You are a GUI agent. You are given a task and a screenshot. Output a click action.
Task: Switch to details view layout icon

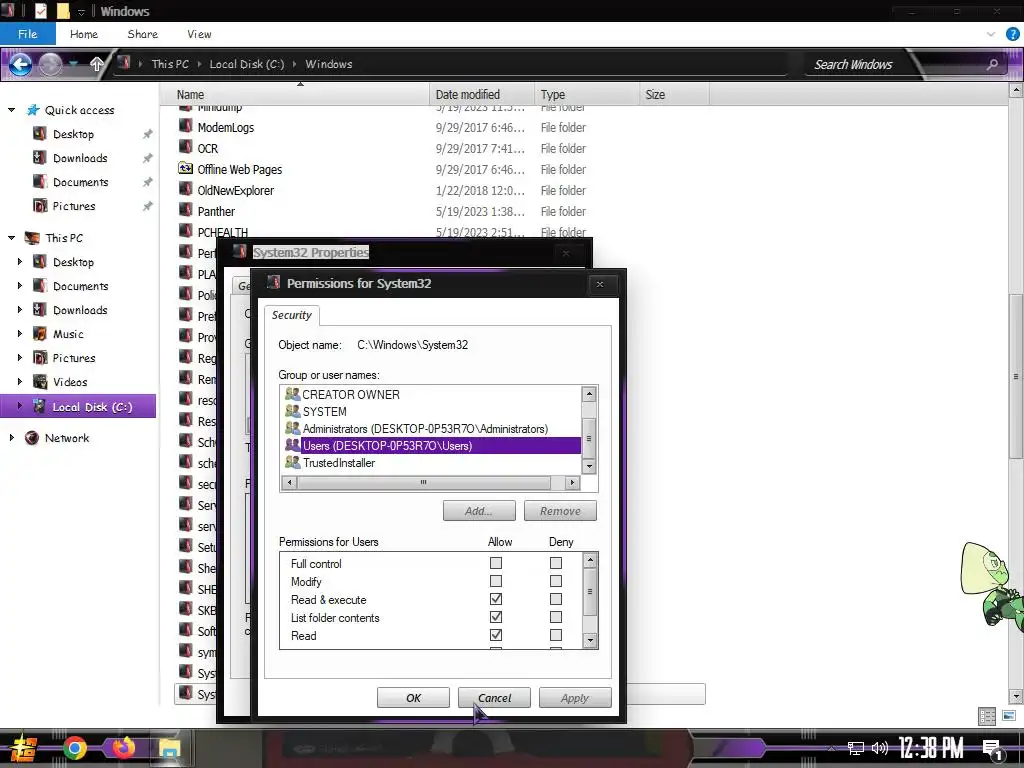987,716
